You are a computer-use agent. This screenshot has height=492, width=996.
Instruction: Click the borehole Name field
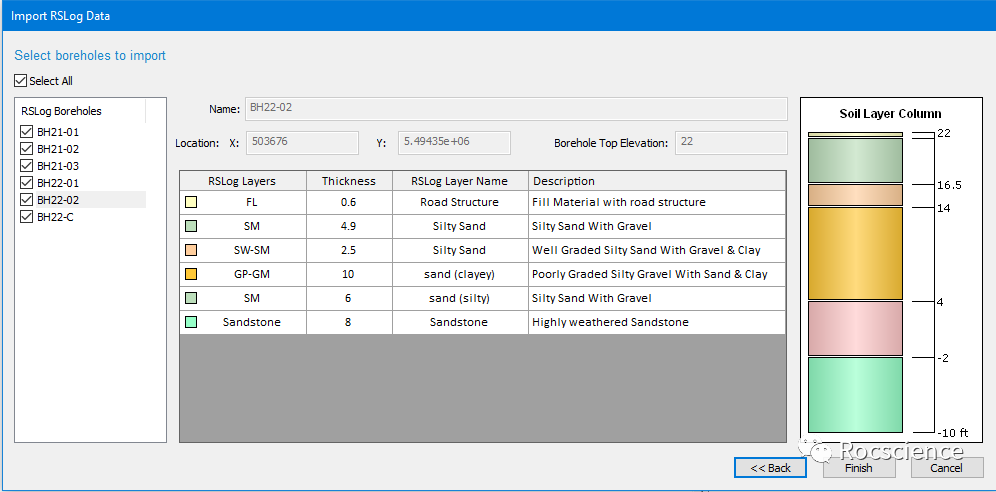click(x=515, y=108)
